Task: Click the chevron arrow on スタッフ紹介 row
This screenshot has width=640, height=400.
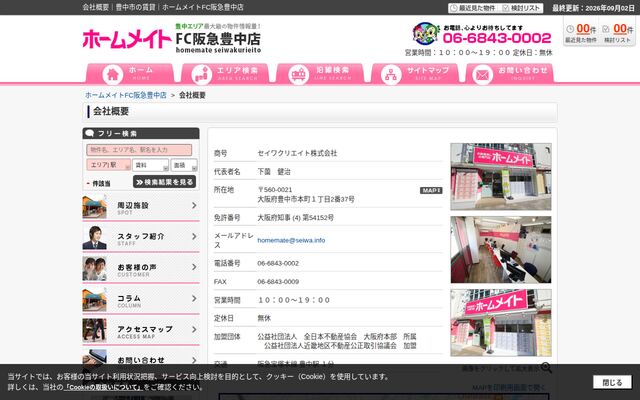Action: click(194, 236)
